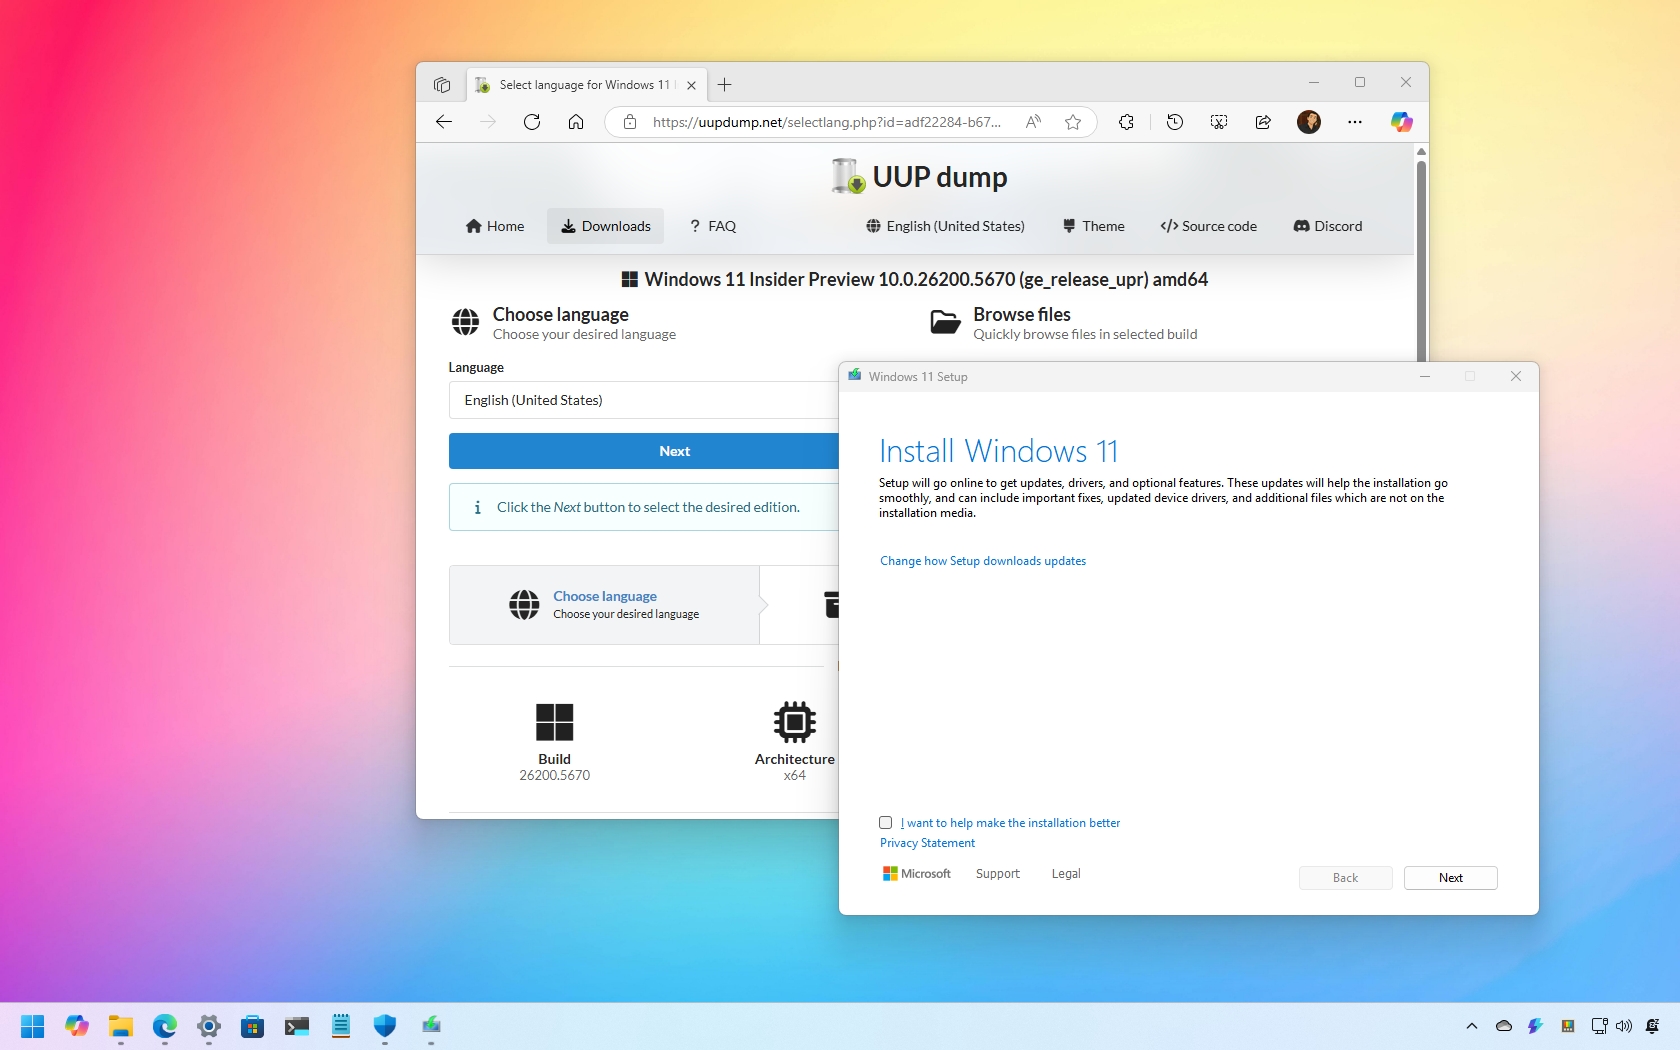Image resolution: width=1680 pixels, height=1050 pixels.
Task: Click the Build 26200.5670 tile icon
Action: point(554,722)
